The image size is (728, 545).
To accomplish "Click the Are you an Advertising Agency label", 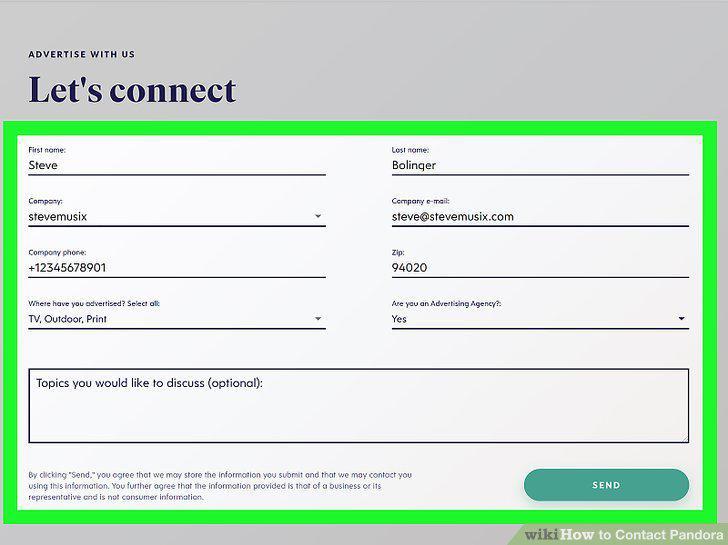I will [446, 304].
